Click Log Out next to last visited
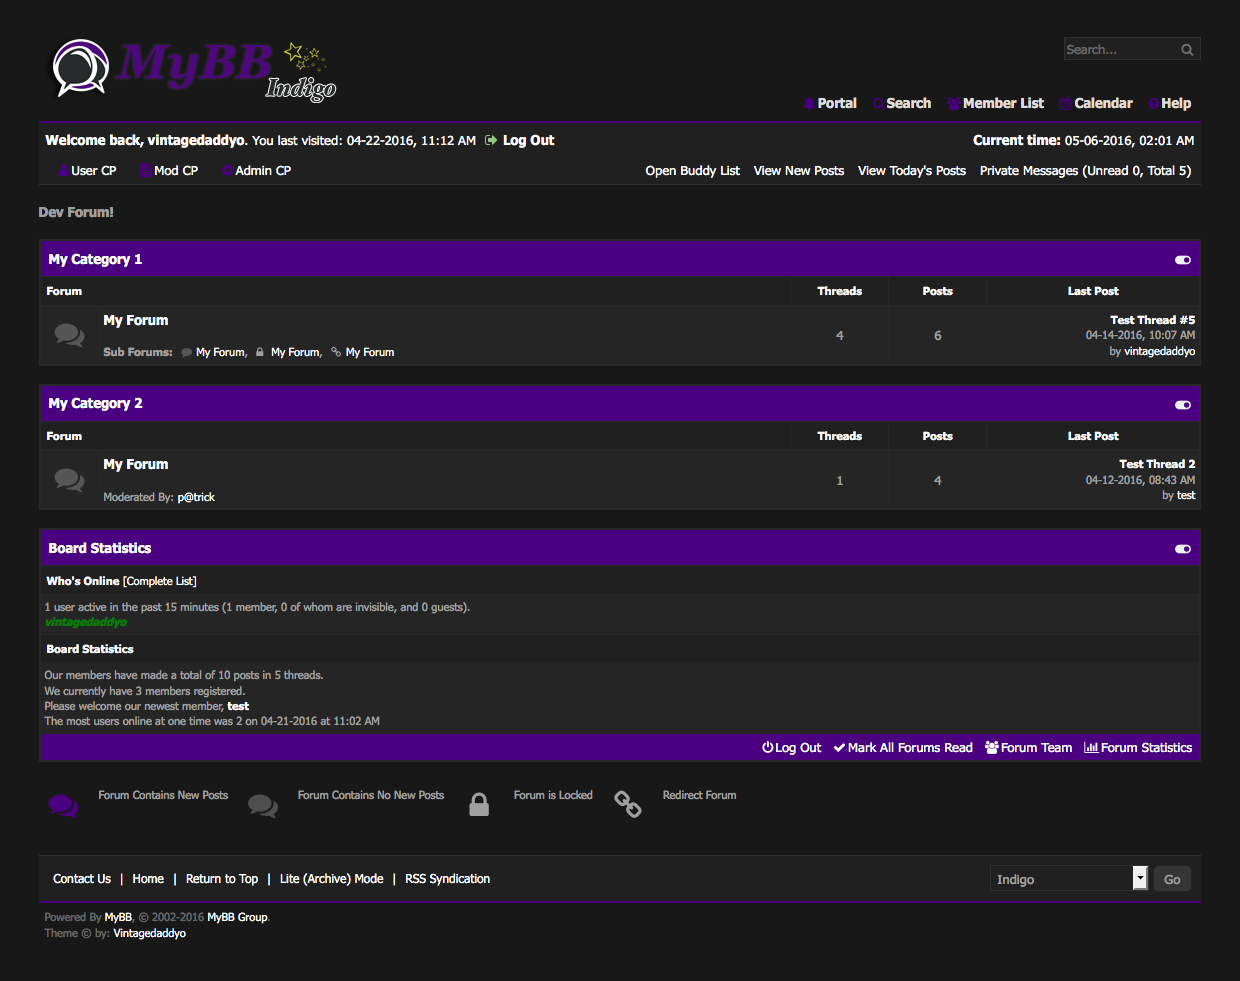The image size is (1240, 981). point(528,141)
